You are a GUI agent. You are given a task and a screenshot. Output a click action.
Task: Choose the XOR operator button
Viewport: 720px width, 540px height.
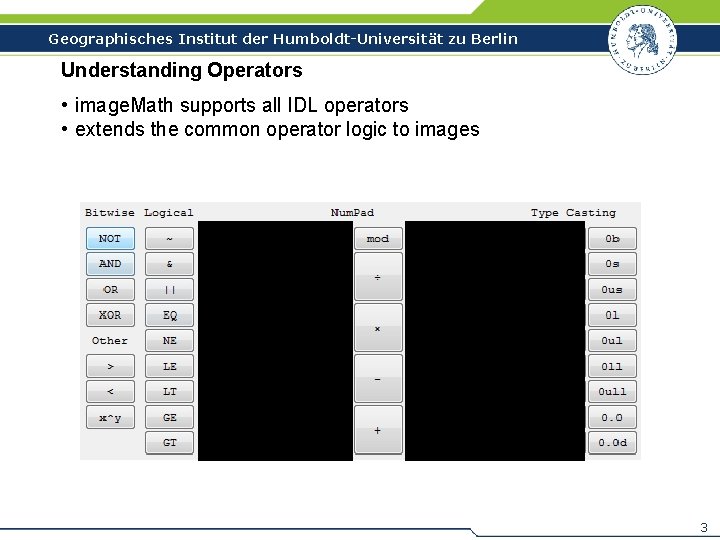(x=110, y=315)
